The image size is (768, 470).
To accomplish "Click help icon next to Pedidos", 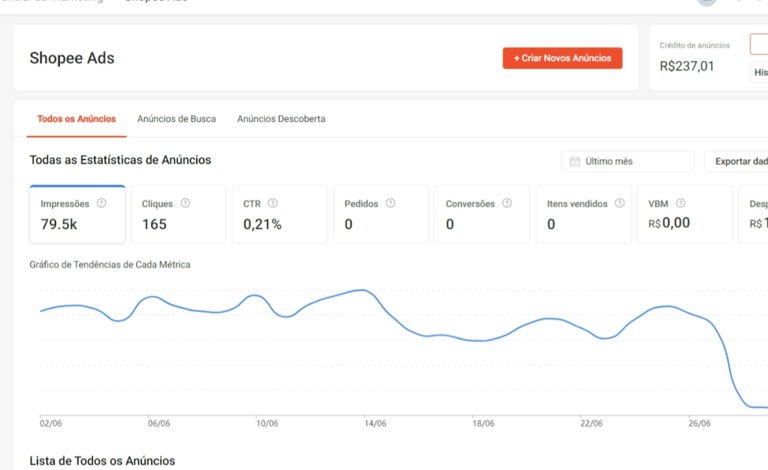I will coord(390,203).
